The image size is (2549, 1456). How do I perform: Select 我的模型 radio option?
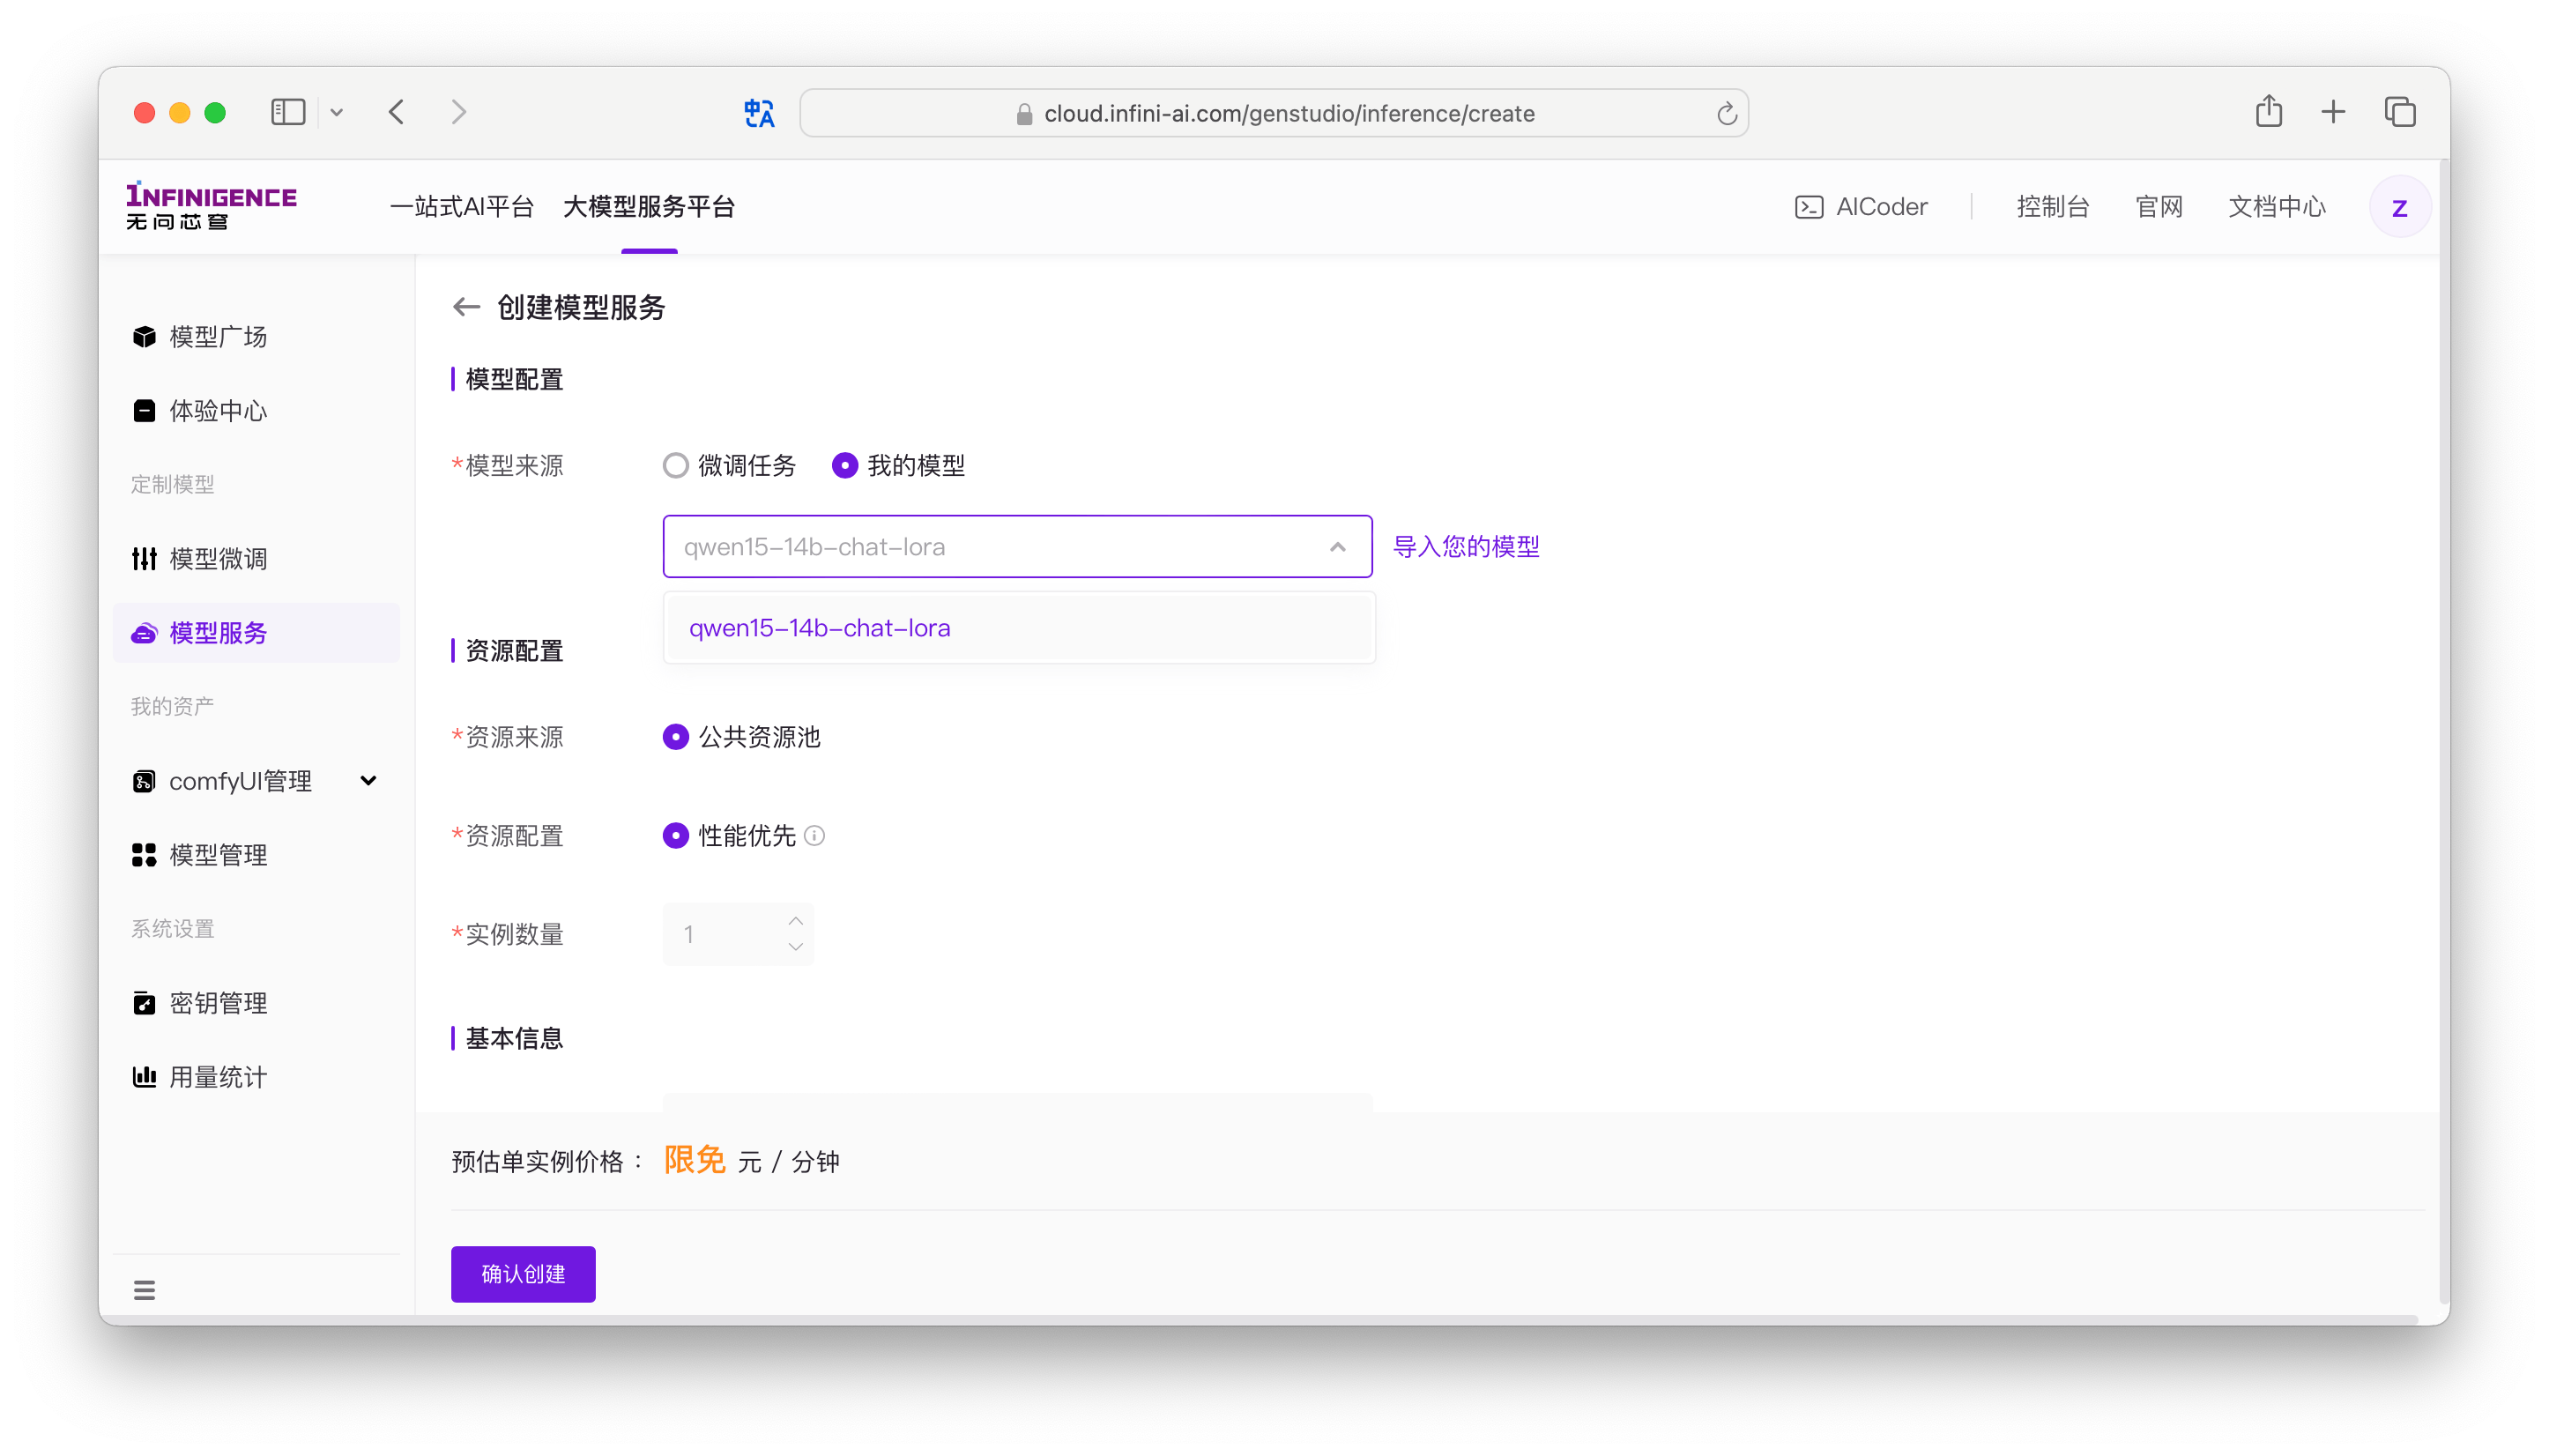coord(845,466)
